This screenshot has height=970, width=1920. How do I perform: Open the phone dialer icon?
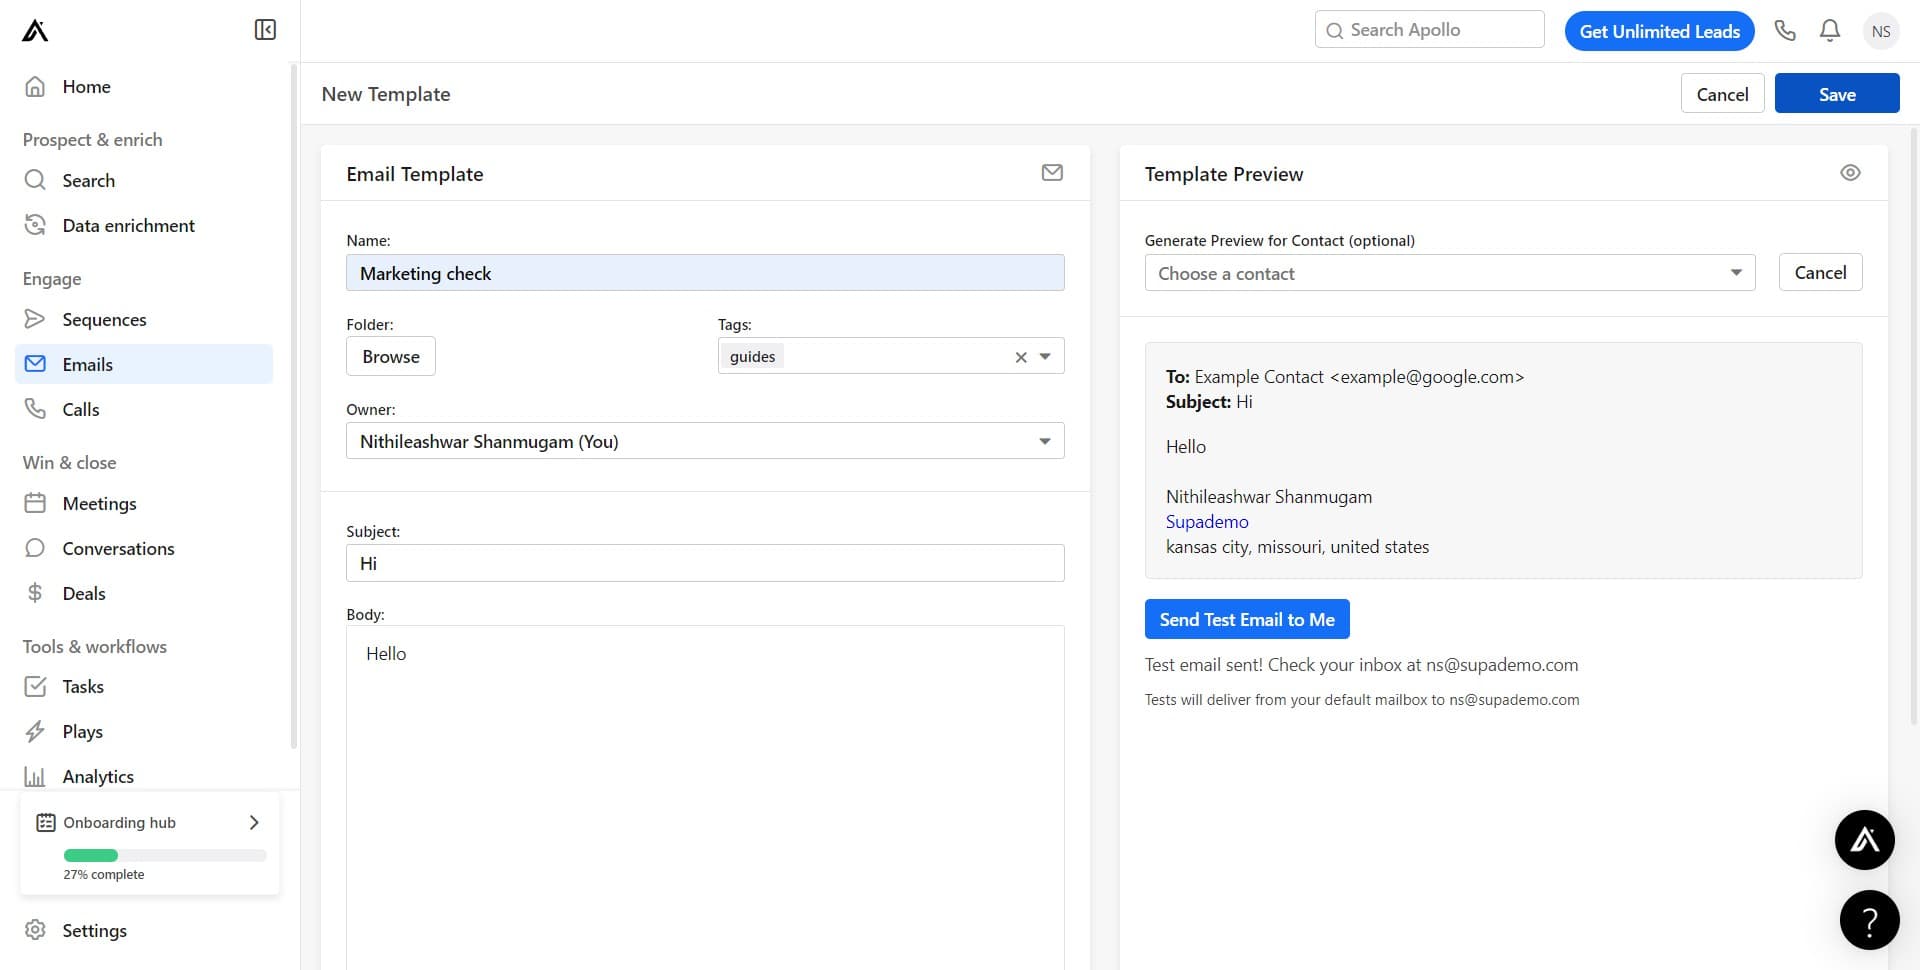(1785, 31)
